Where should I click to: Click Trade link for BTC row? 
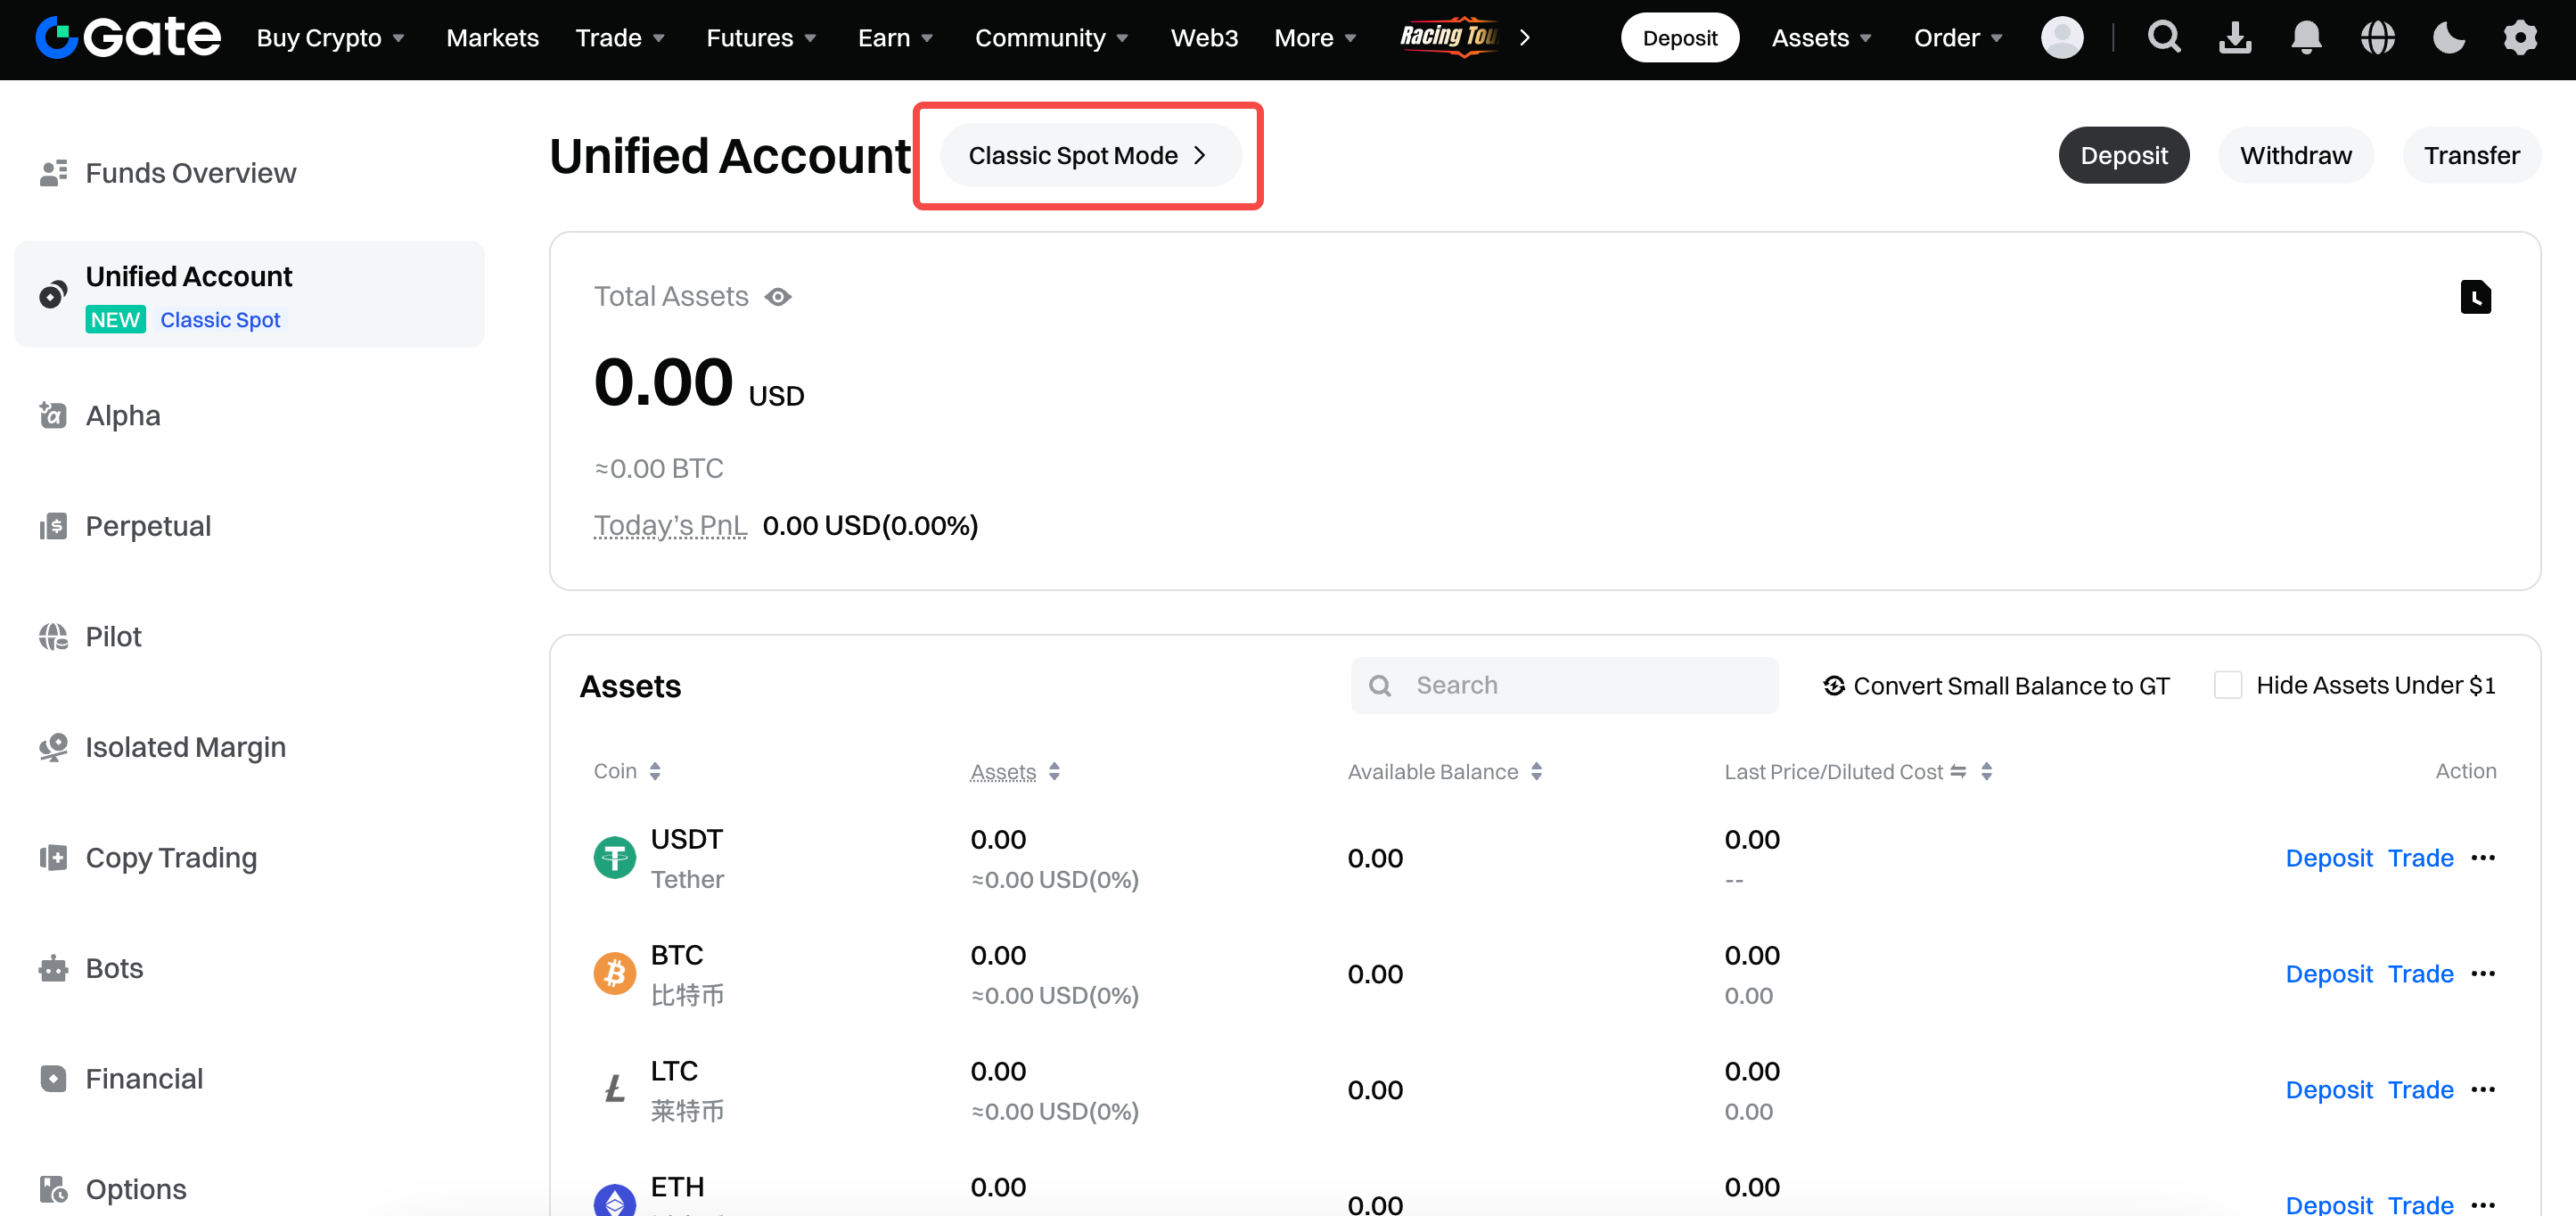pos(2420,974)
